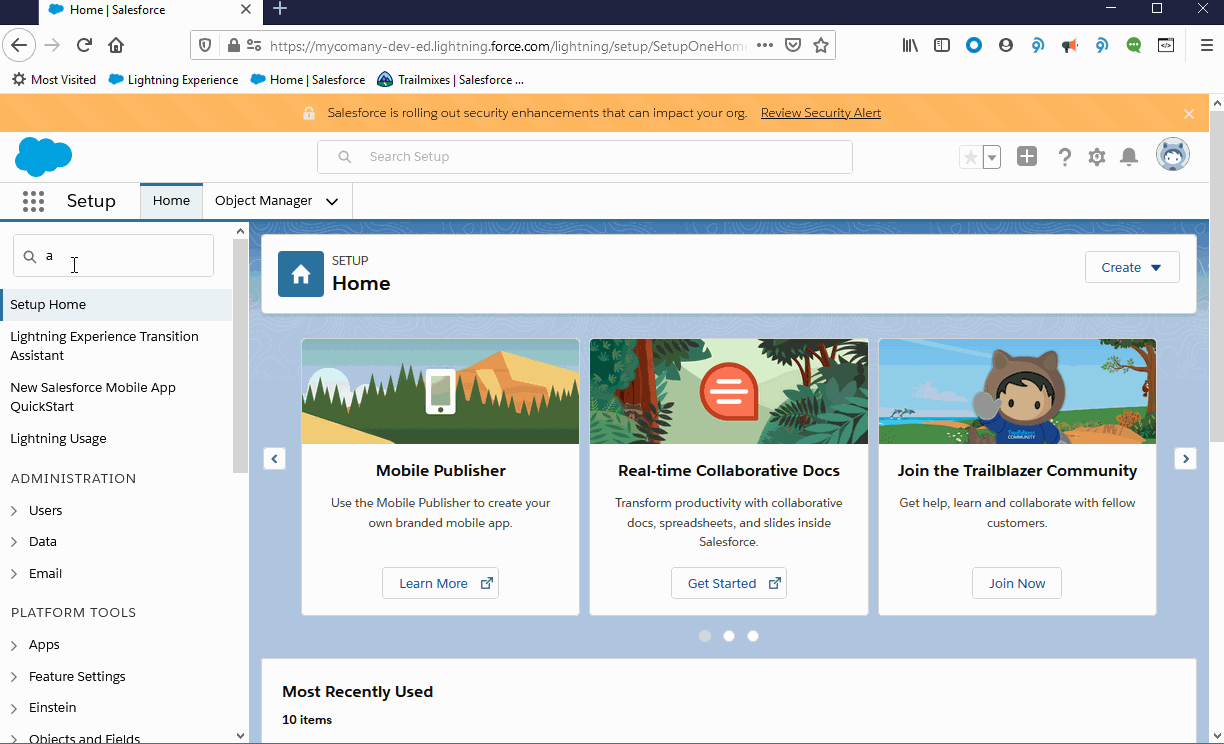Viewport: 1224px width, 744px height.
Task: Expand the Users tree node
Action: coord(14,511)
